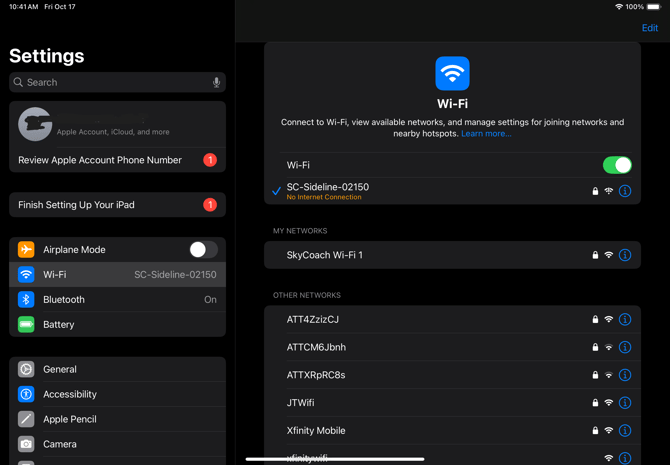Open info icon for ATTCM6Jbnh
Screen dimensions: 670x465
click(625, 347)
